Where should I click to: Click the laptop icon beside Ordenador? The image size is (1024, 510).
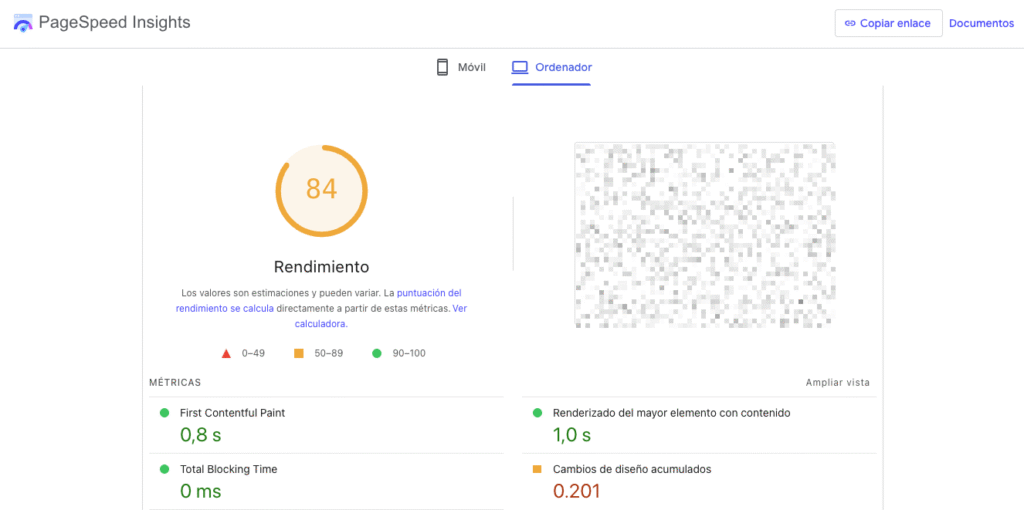click(x=520, y=67)
